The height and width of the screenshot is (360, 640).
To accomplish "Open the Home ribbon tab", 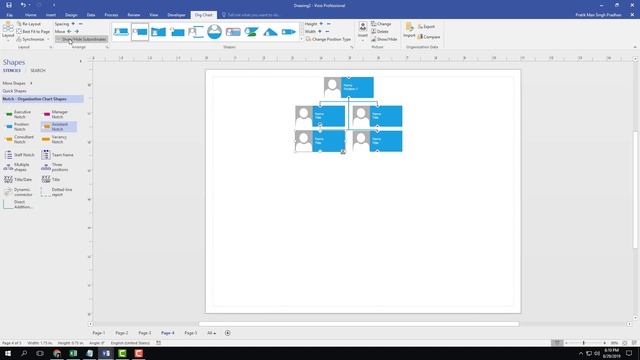I will [31, 15].
